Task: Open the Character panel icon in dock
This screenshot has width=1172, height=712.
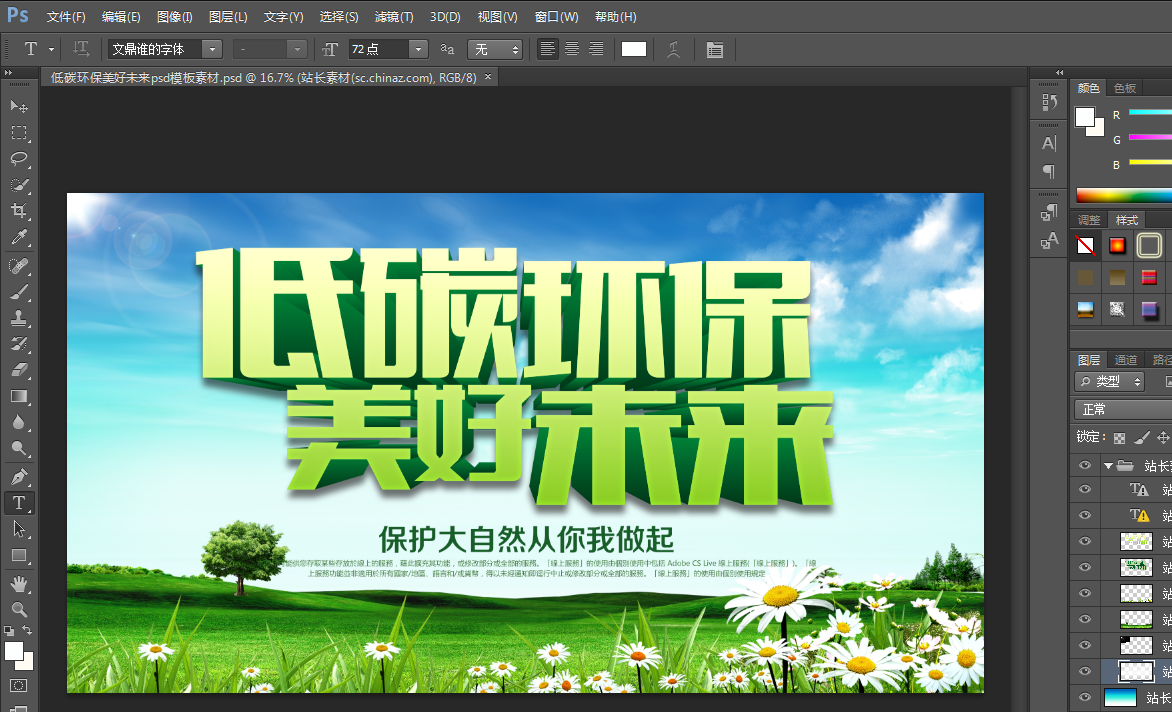Action: coord(1049,143)
